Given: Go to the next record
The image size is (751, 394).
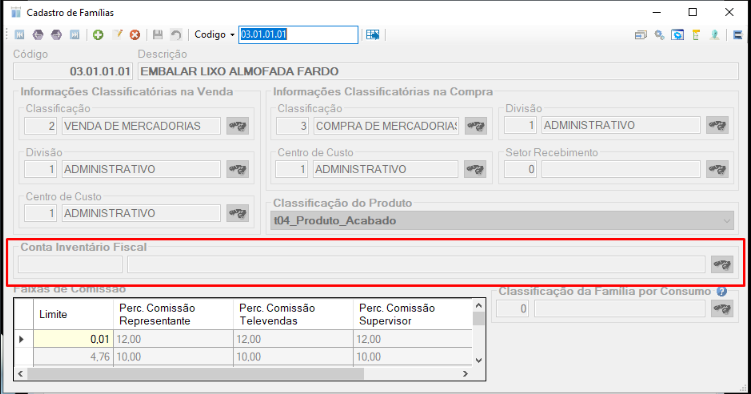Looking at the screenshot, I should tap(56, 34).
